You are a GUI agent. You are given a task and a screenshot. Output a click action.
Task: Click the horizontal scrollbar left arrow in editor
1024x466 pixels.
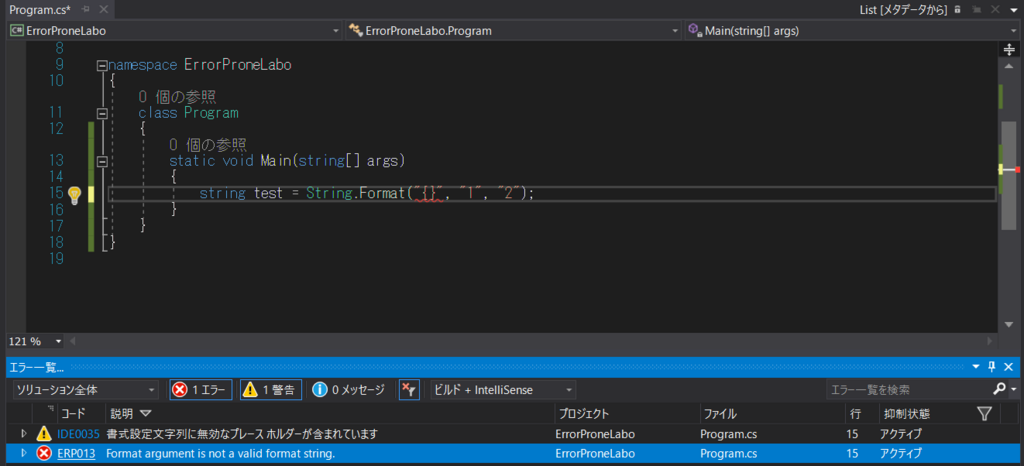click(72, 341)
